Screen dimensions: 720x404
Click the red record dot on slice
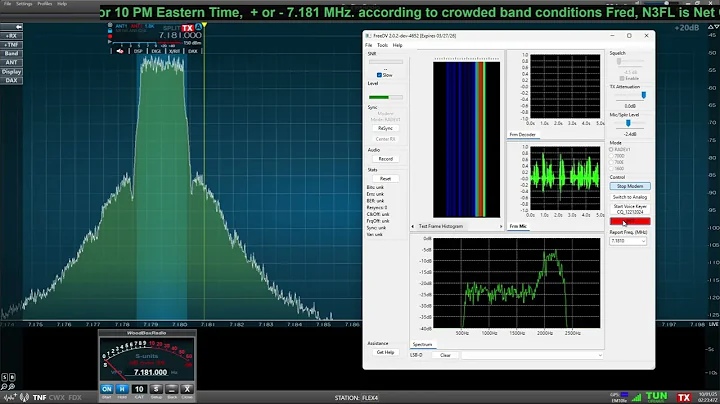pos(110,36)
